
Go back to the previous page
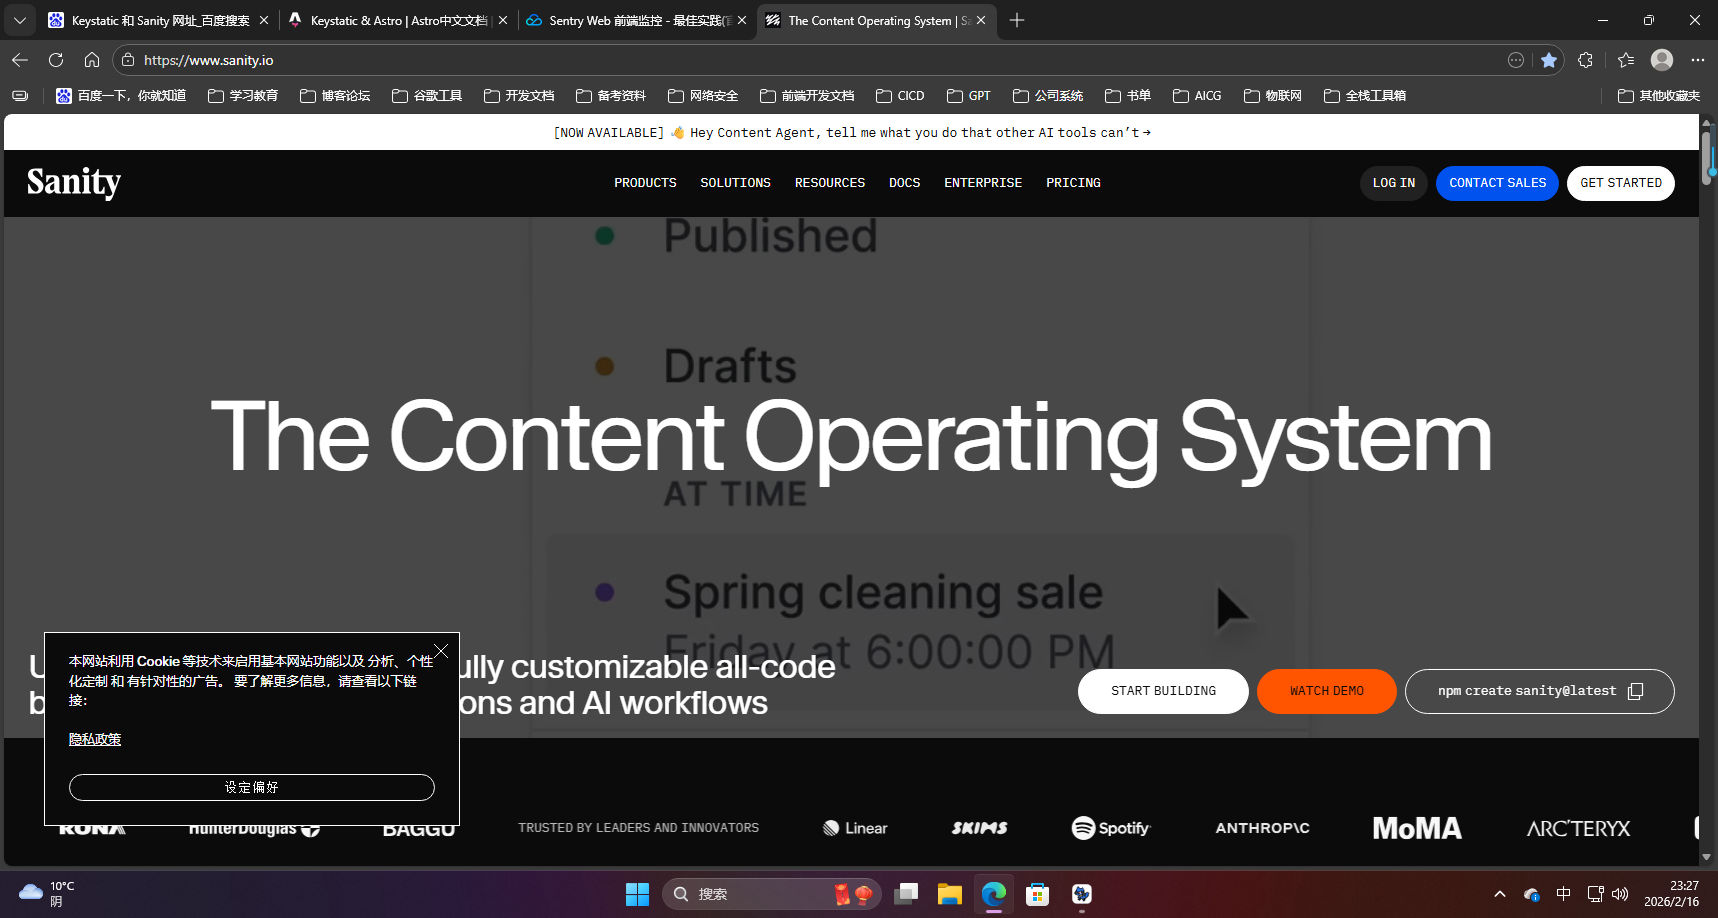pos(20,60)
